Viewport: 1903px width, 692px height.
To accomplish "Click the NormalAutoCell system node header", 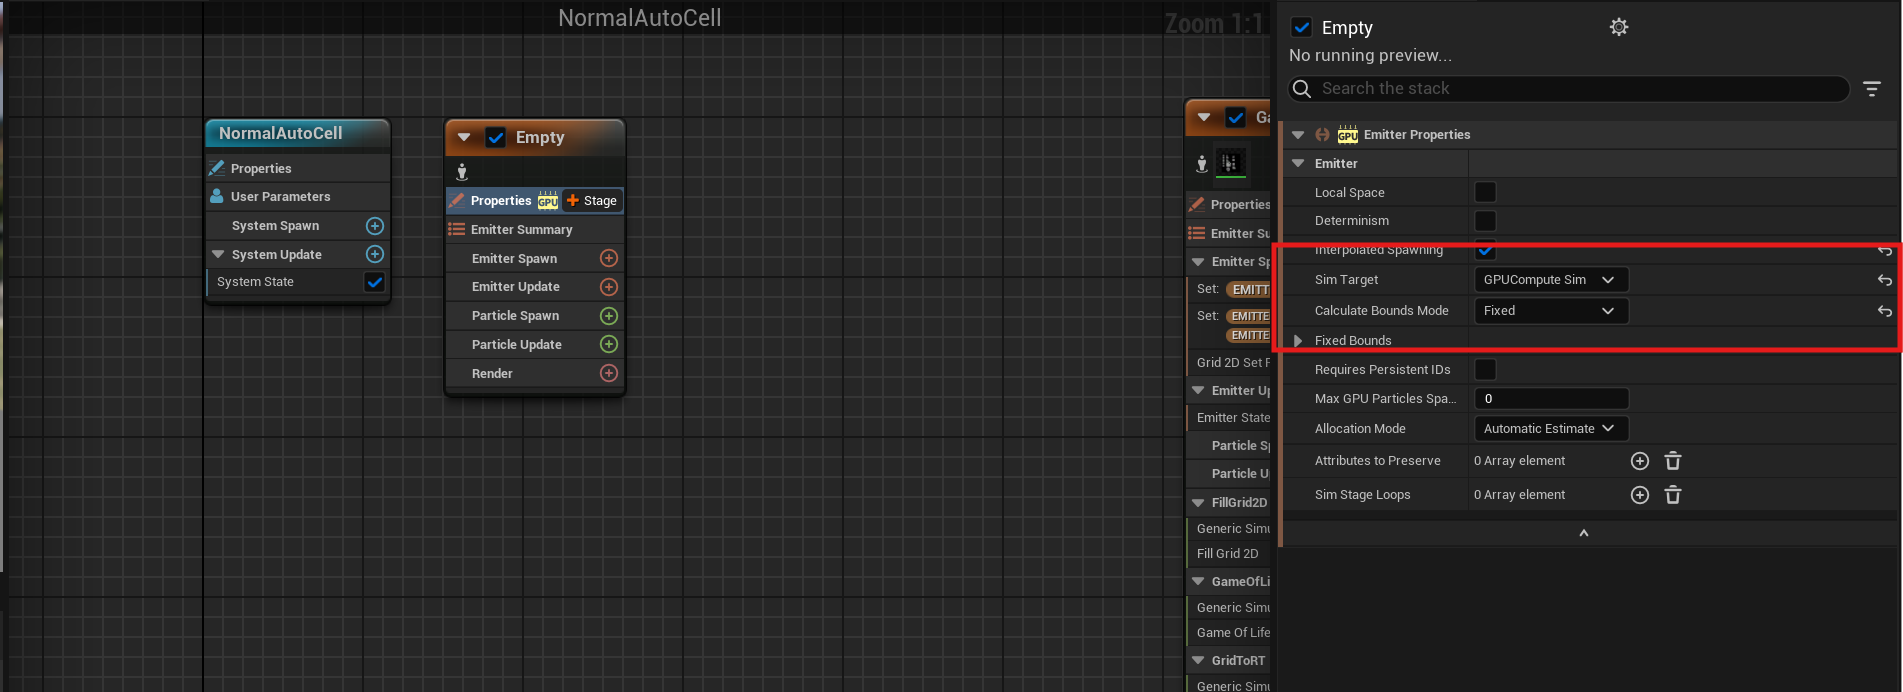I will click(x=298, y=134).
